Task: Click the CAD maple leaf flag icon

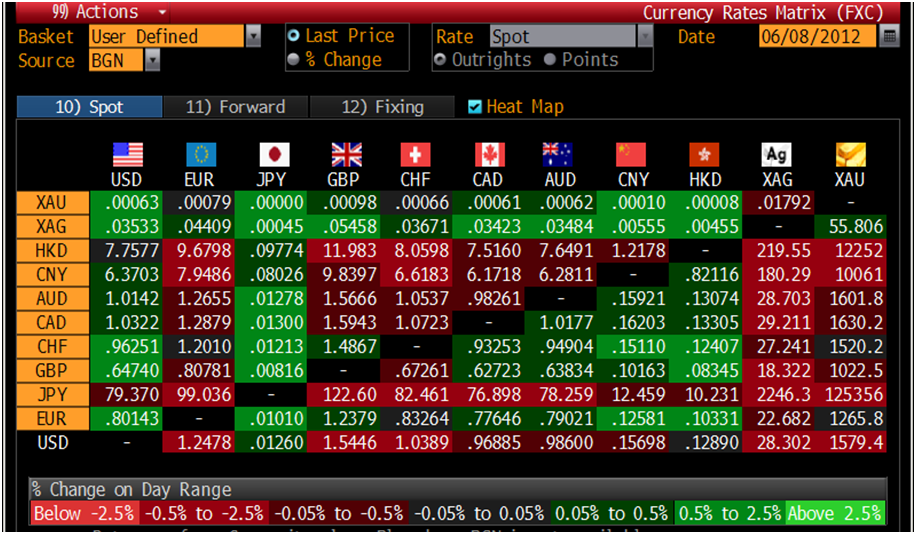Action: [x=489, y=155]
